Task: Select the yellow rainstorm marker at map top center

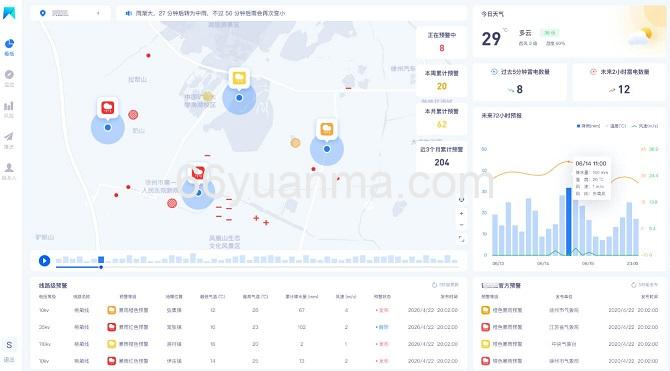Action: pos(239,78)
